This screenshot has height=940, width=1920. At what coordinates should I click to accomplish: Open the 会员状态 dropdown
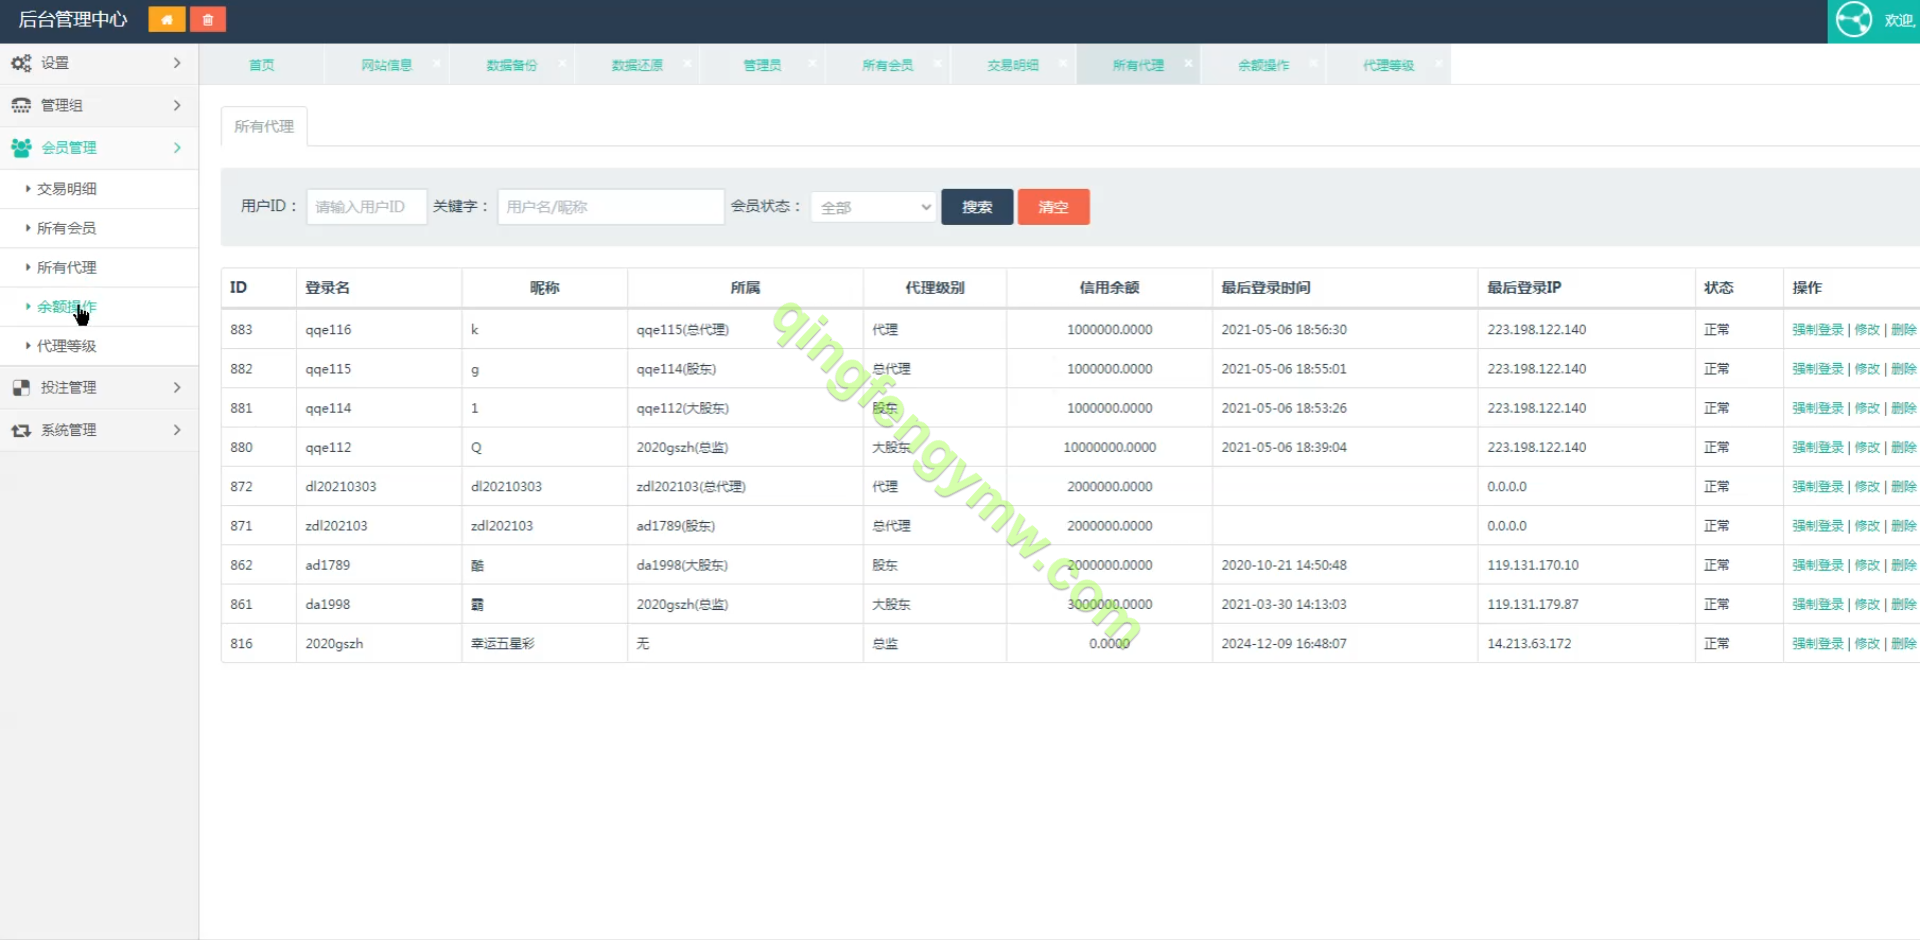point(873,207)
